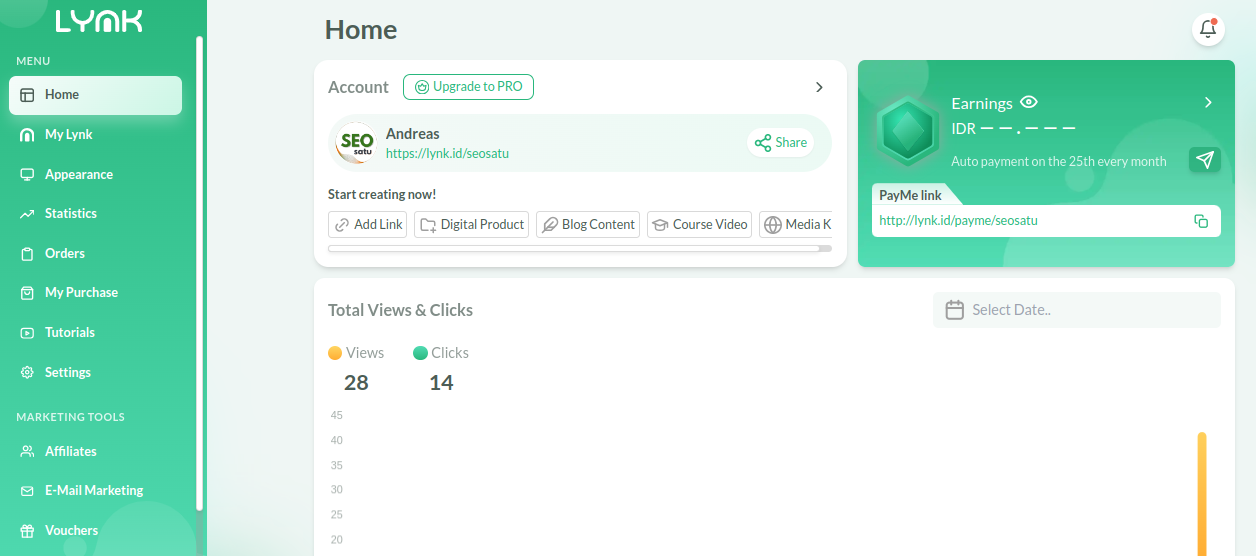The height and width of the screenshot is (556, 1256).
Task: Click the Course Video button
Action: (699, 225)
